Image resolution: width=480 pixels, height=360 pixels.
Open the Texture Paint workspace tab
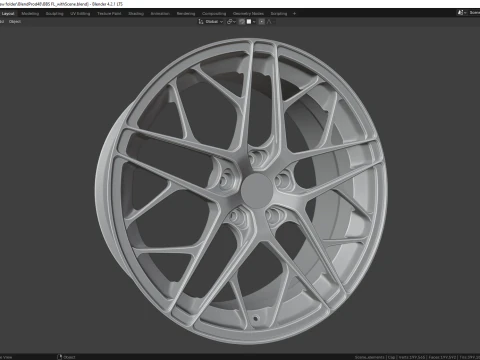109,14
